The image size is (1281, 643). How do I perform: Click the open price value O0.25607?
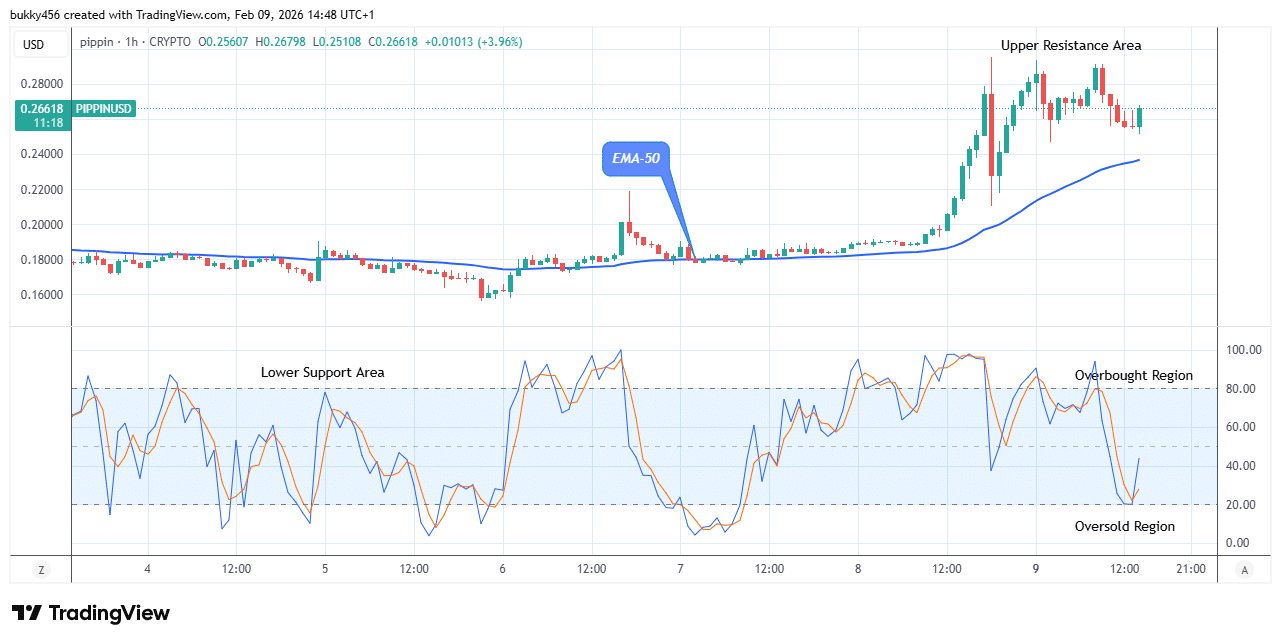pos(222,42)
